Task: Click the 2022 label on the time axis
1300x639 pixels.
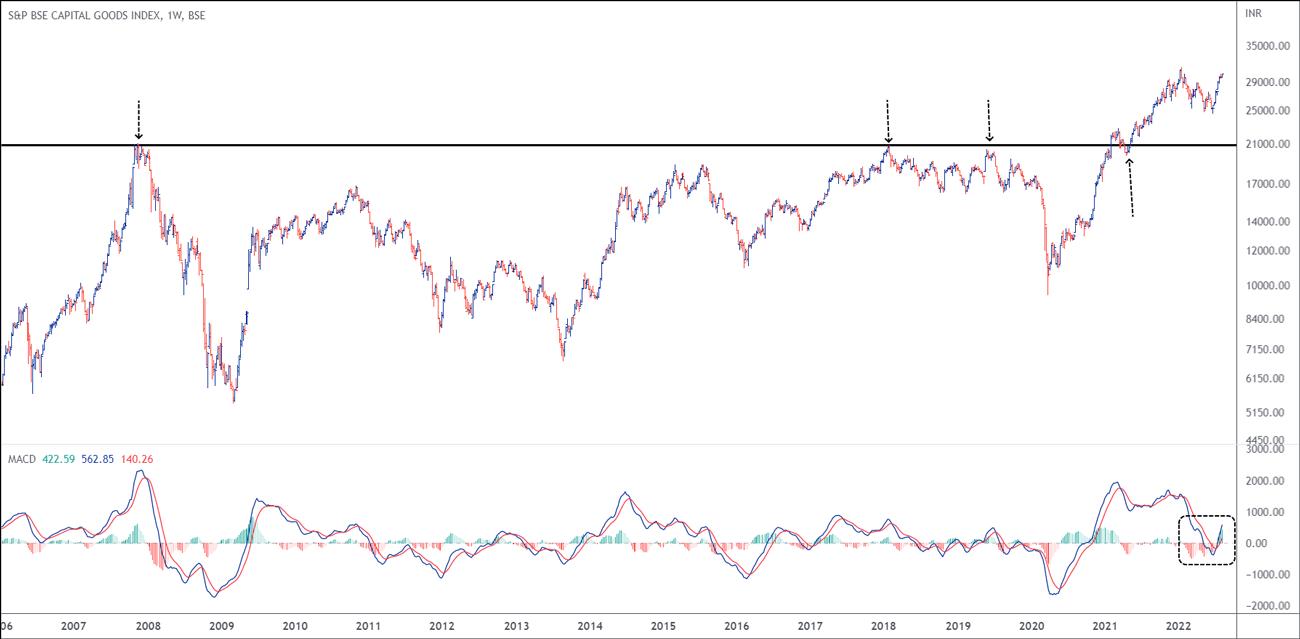Action: pyautogui.click(x=1180, y=626)
